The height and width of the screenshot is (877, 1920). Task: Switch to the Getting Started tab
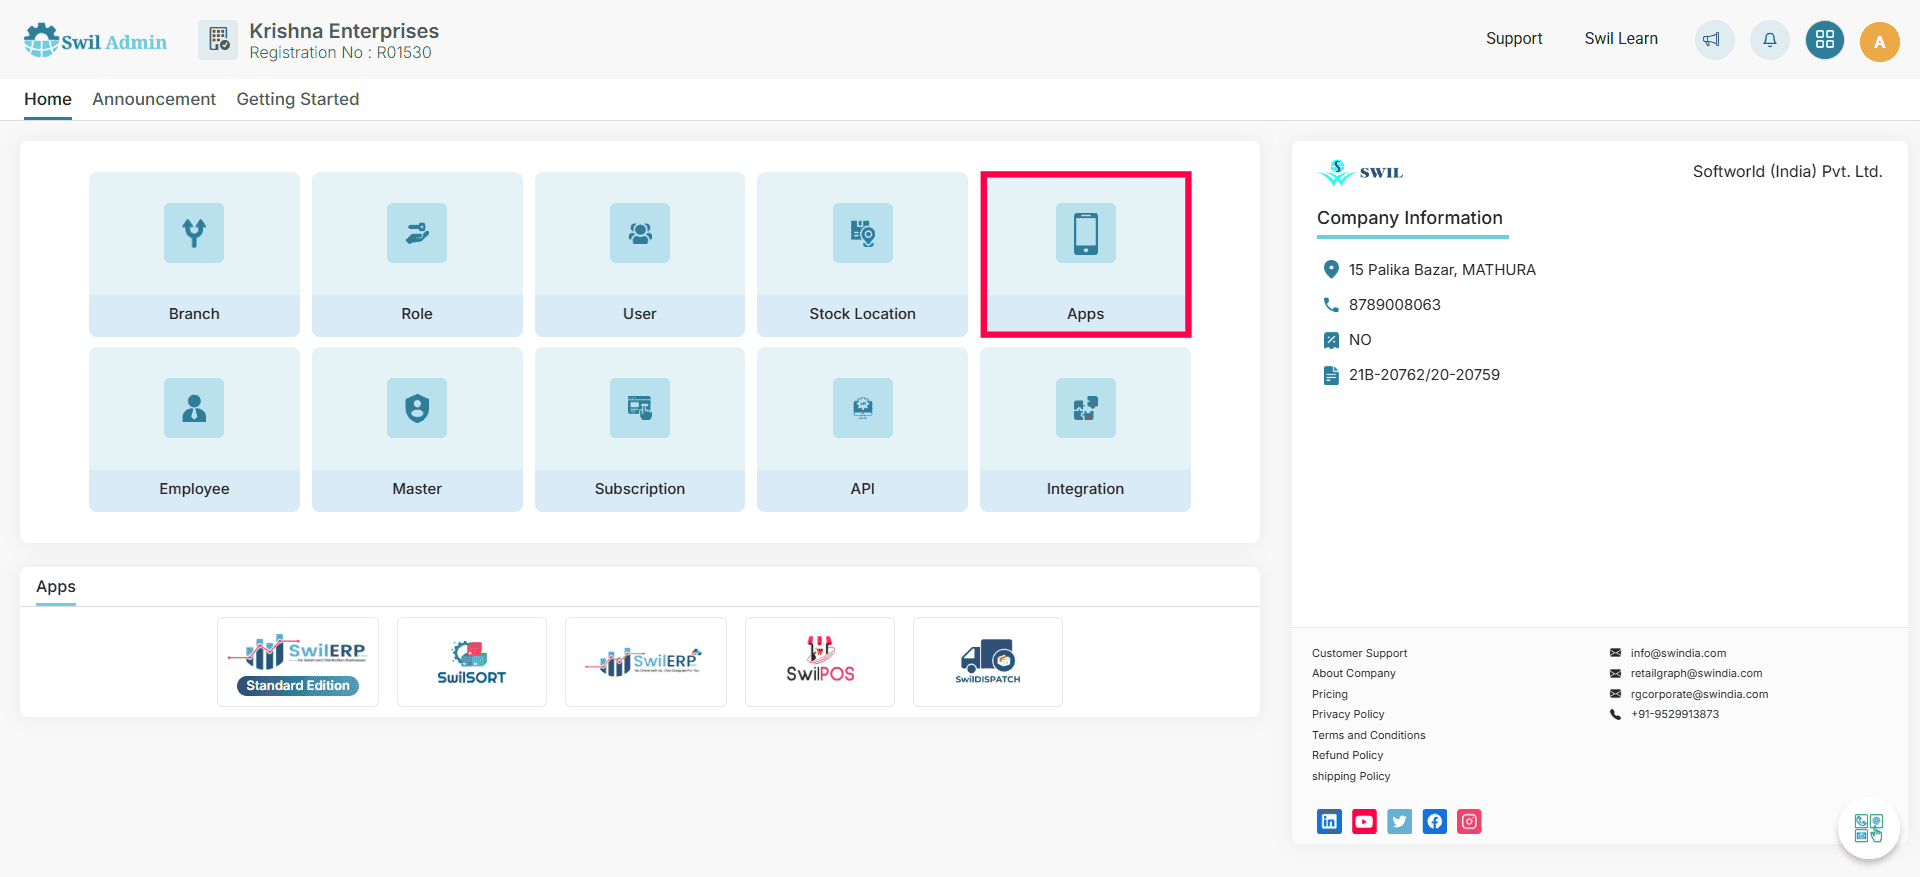(x=298, y=99)
